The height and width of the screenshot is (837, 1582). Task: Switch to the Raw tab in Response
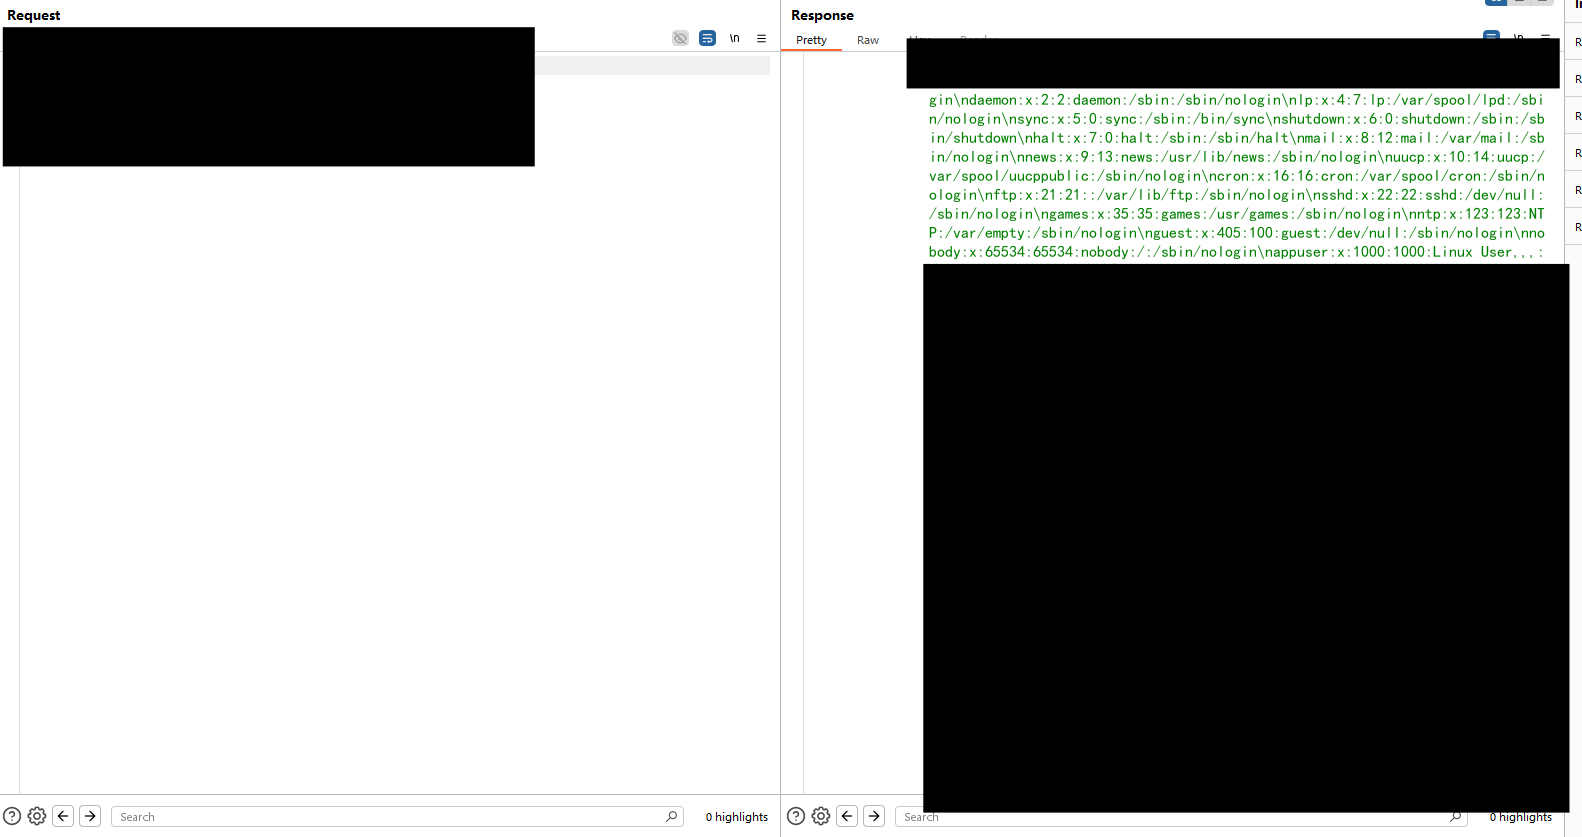coord(867,40)
